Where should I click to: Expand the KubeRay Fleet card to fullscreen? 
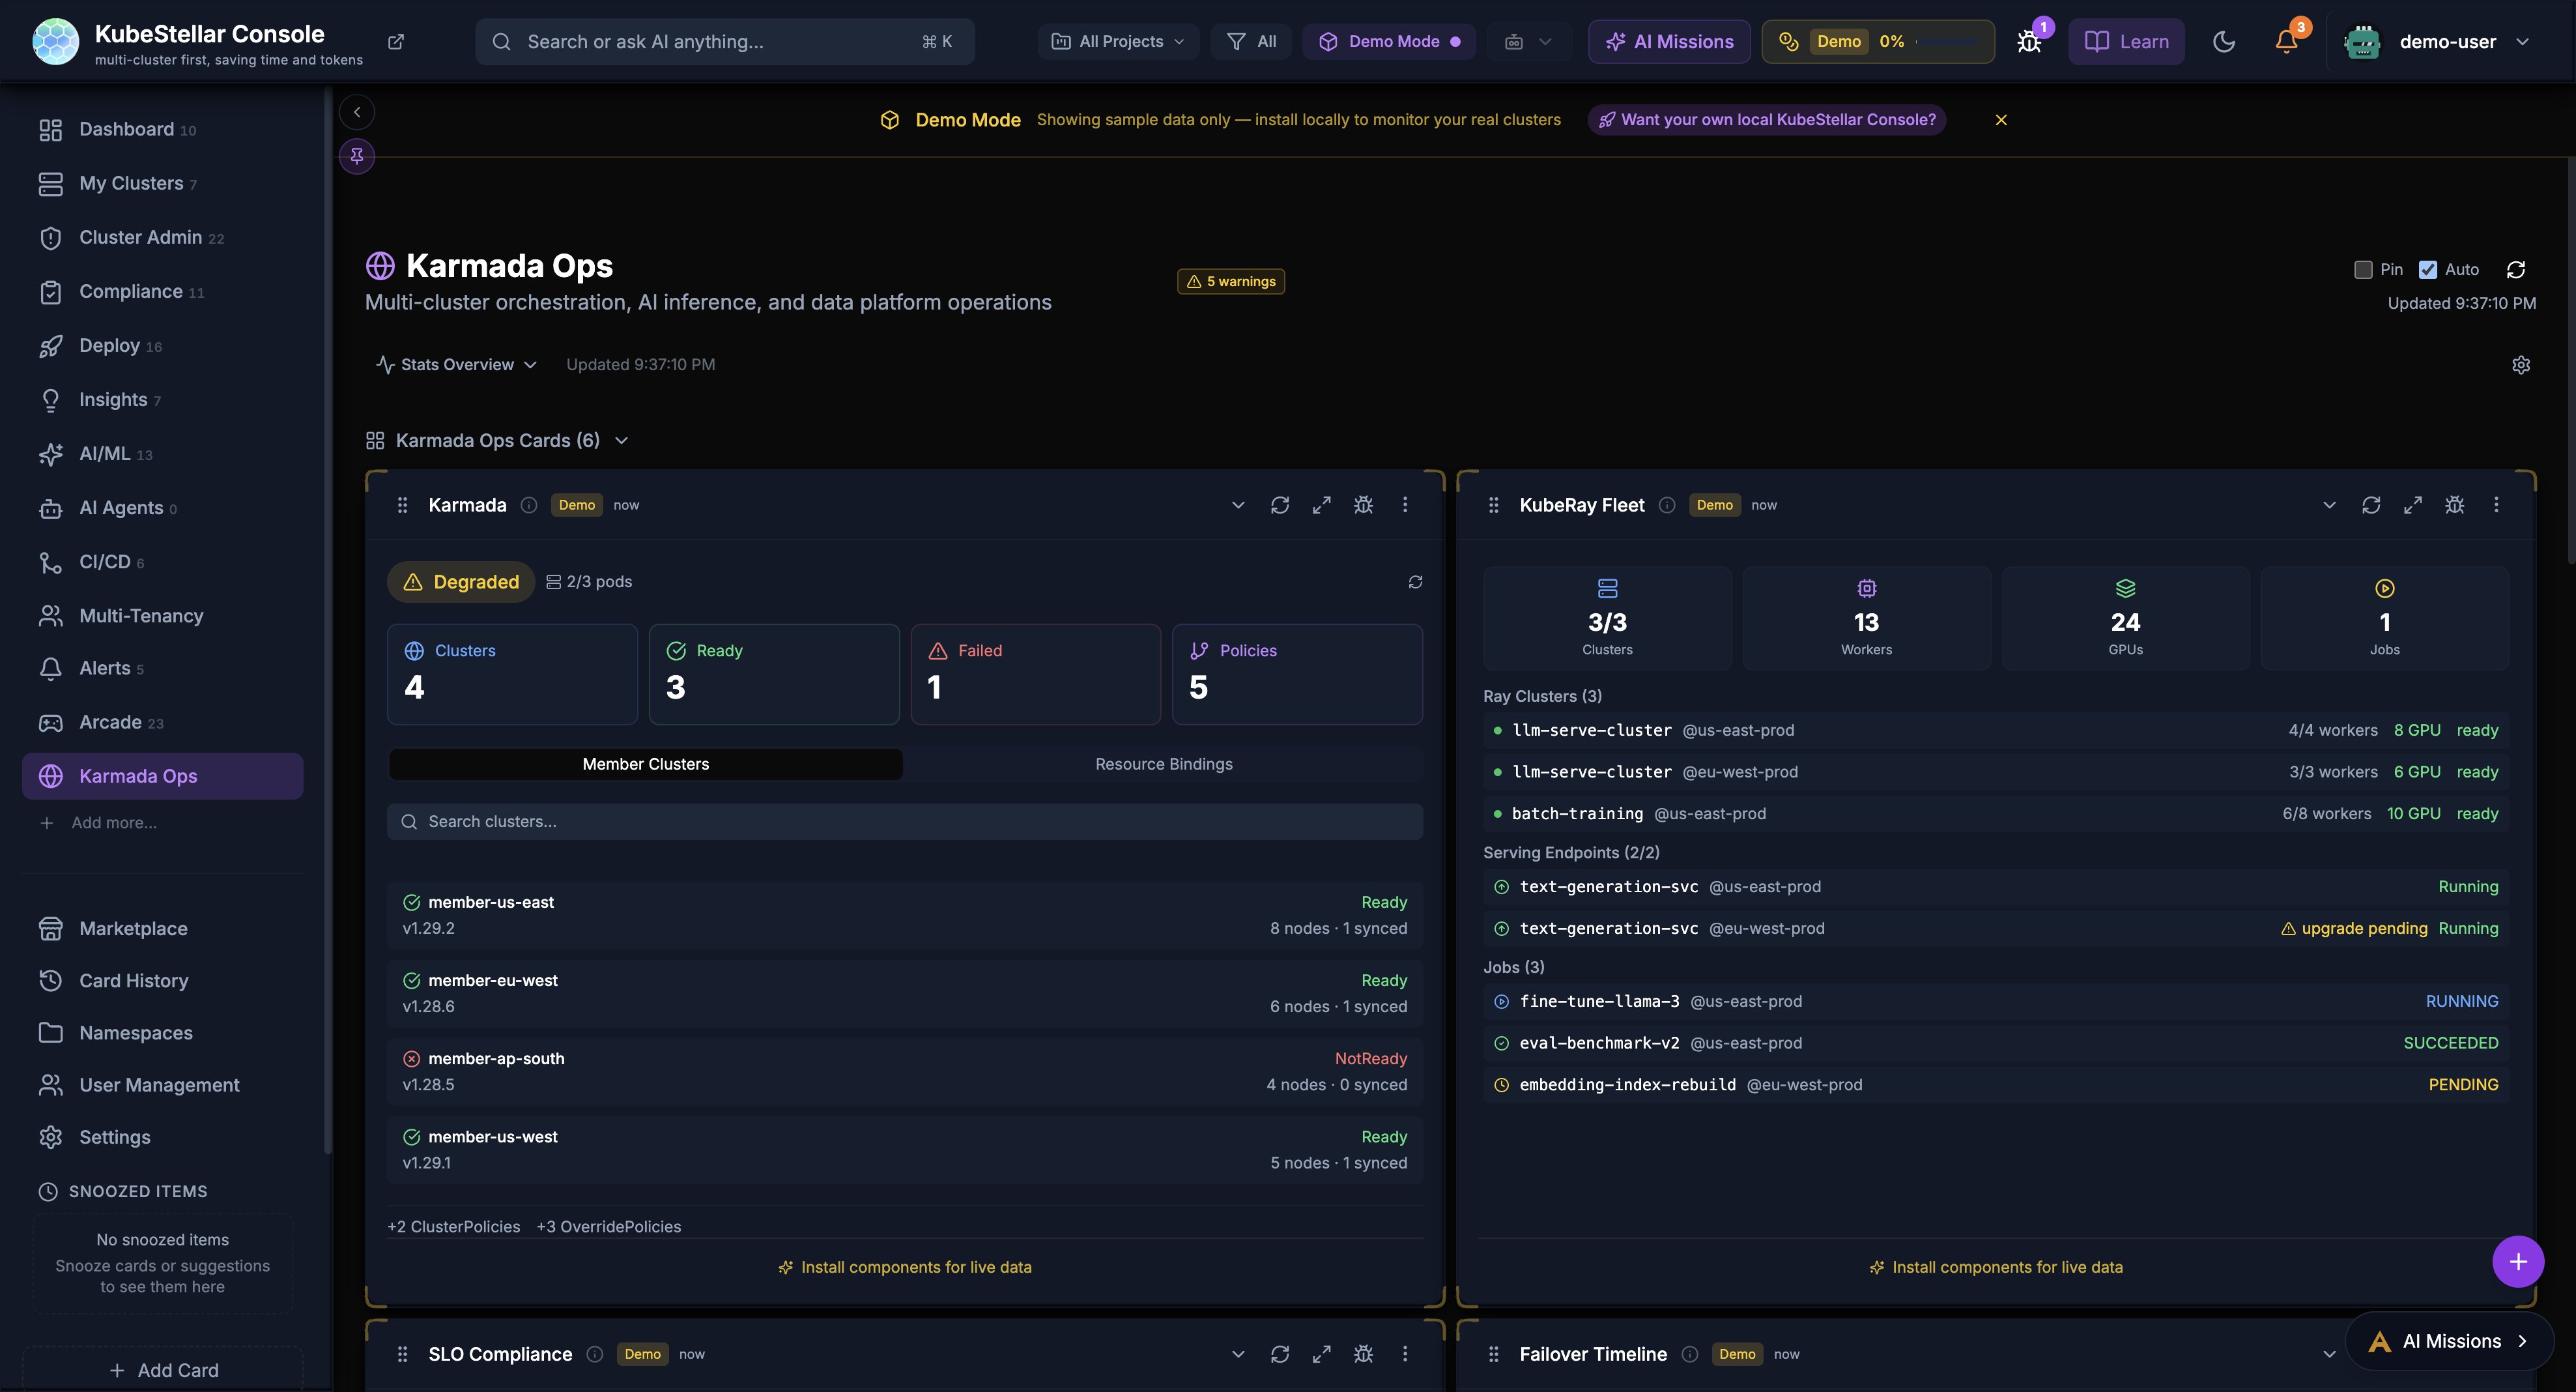pyautogui.click(x=2413, y=505)
